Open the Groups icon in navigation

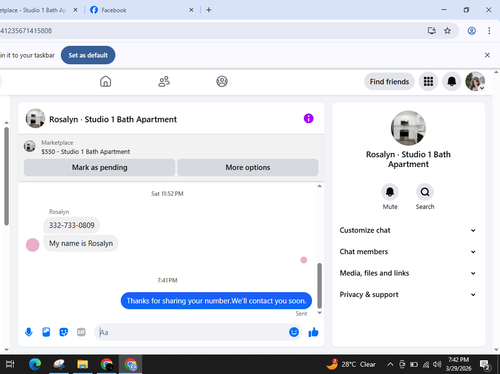(x=222, y=81)
